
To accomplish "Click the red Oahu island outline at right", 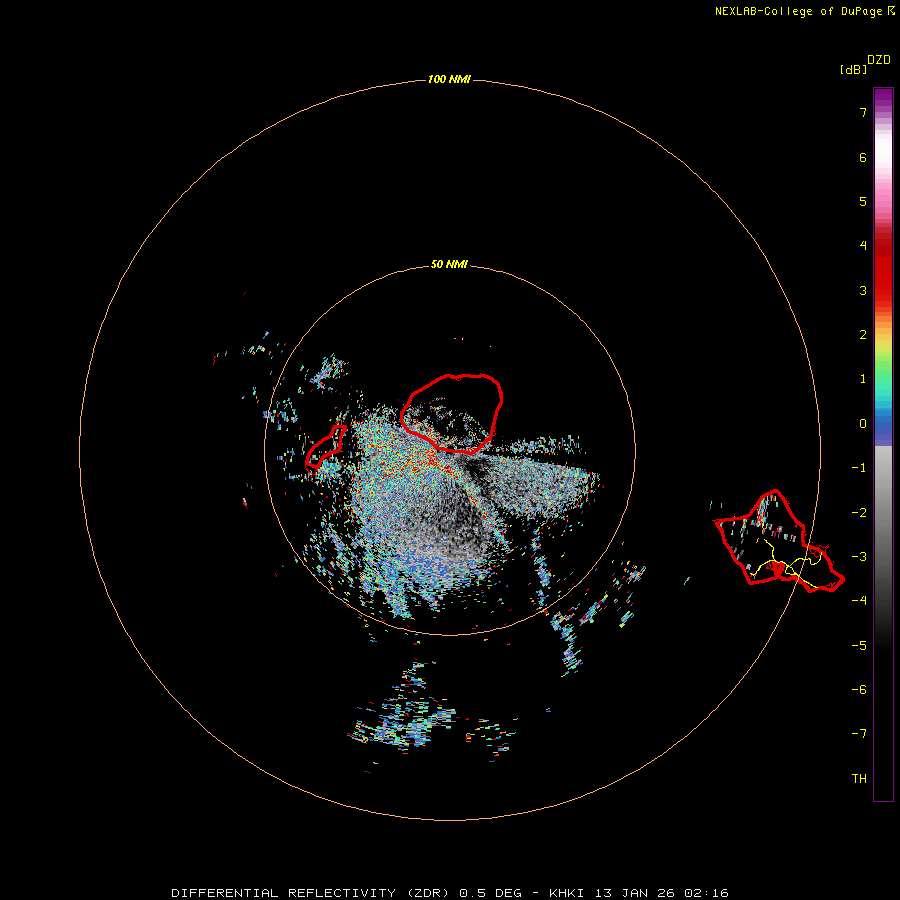I will click(x=779, y=541).
